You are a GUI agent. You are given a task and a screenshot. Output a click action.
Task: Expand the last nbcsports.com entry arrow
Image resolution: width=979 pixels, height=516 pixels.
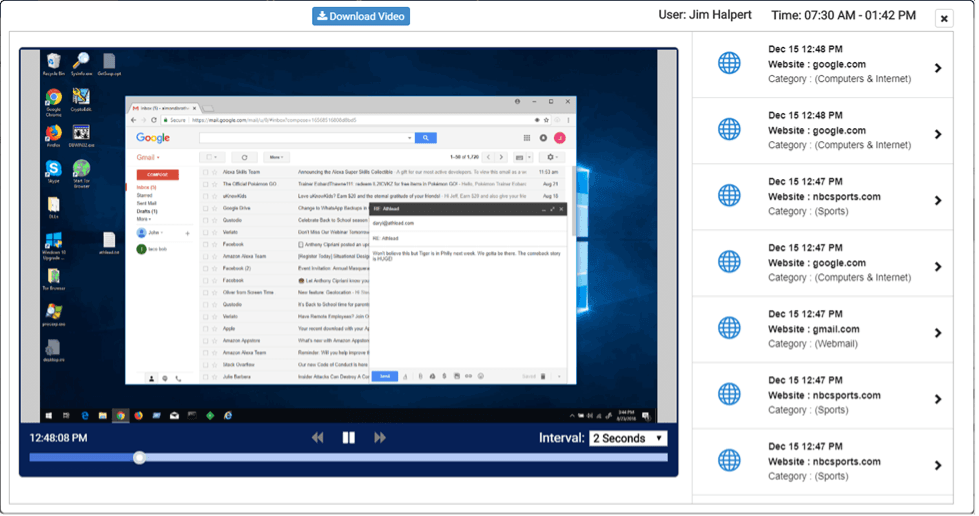(938, 465)
